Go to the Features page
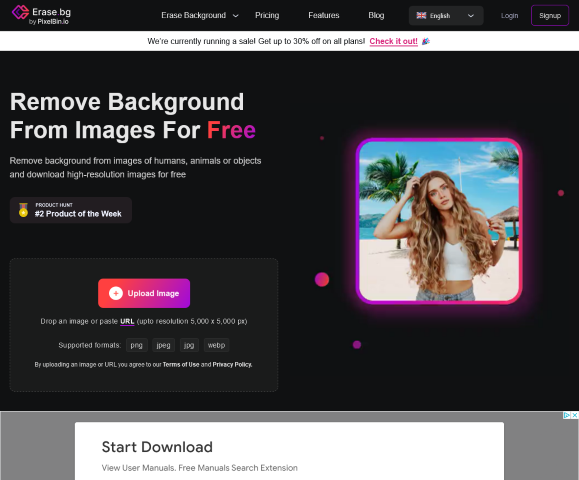This screenshot has width=579, height=480. click(323, 16)
